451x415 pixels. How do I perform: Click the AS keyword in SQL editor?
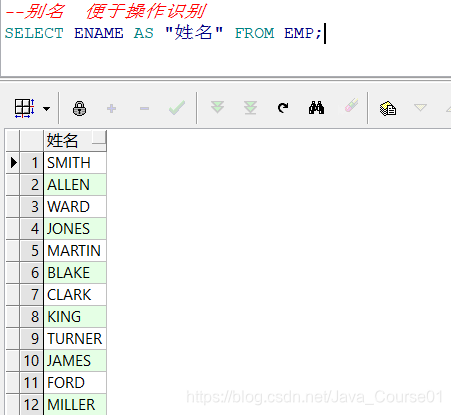tap(144, 33)
